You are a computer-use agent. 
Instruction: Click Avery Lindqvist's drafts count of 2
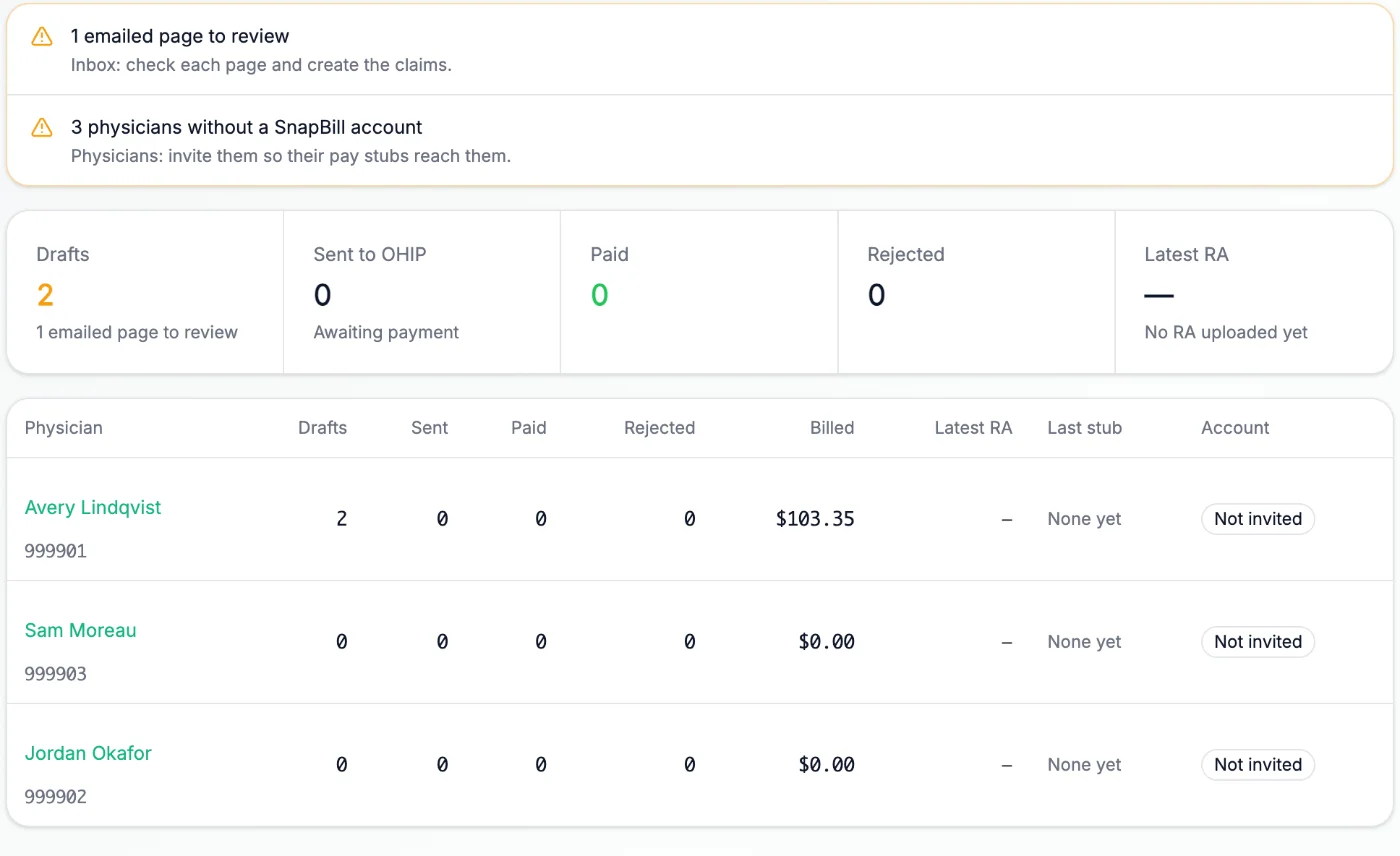tap(341, 519)
